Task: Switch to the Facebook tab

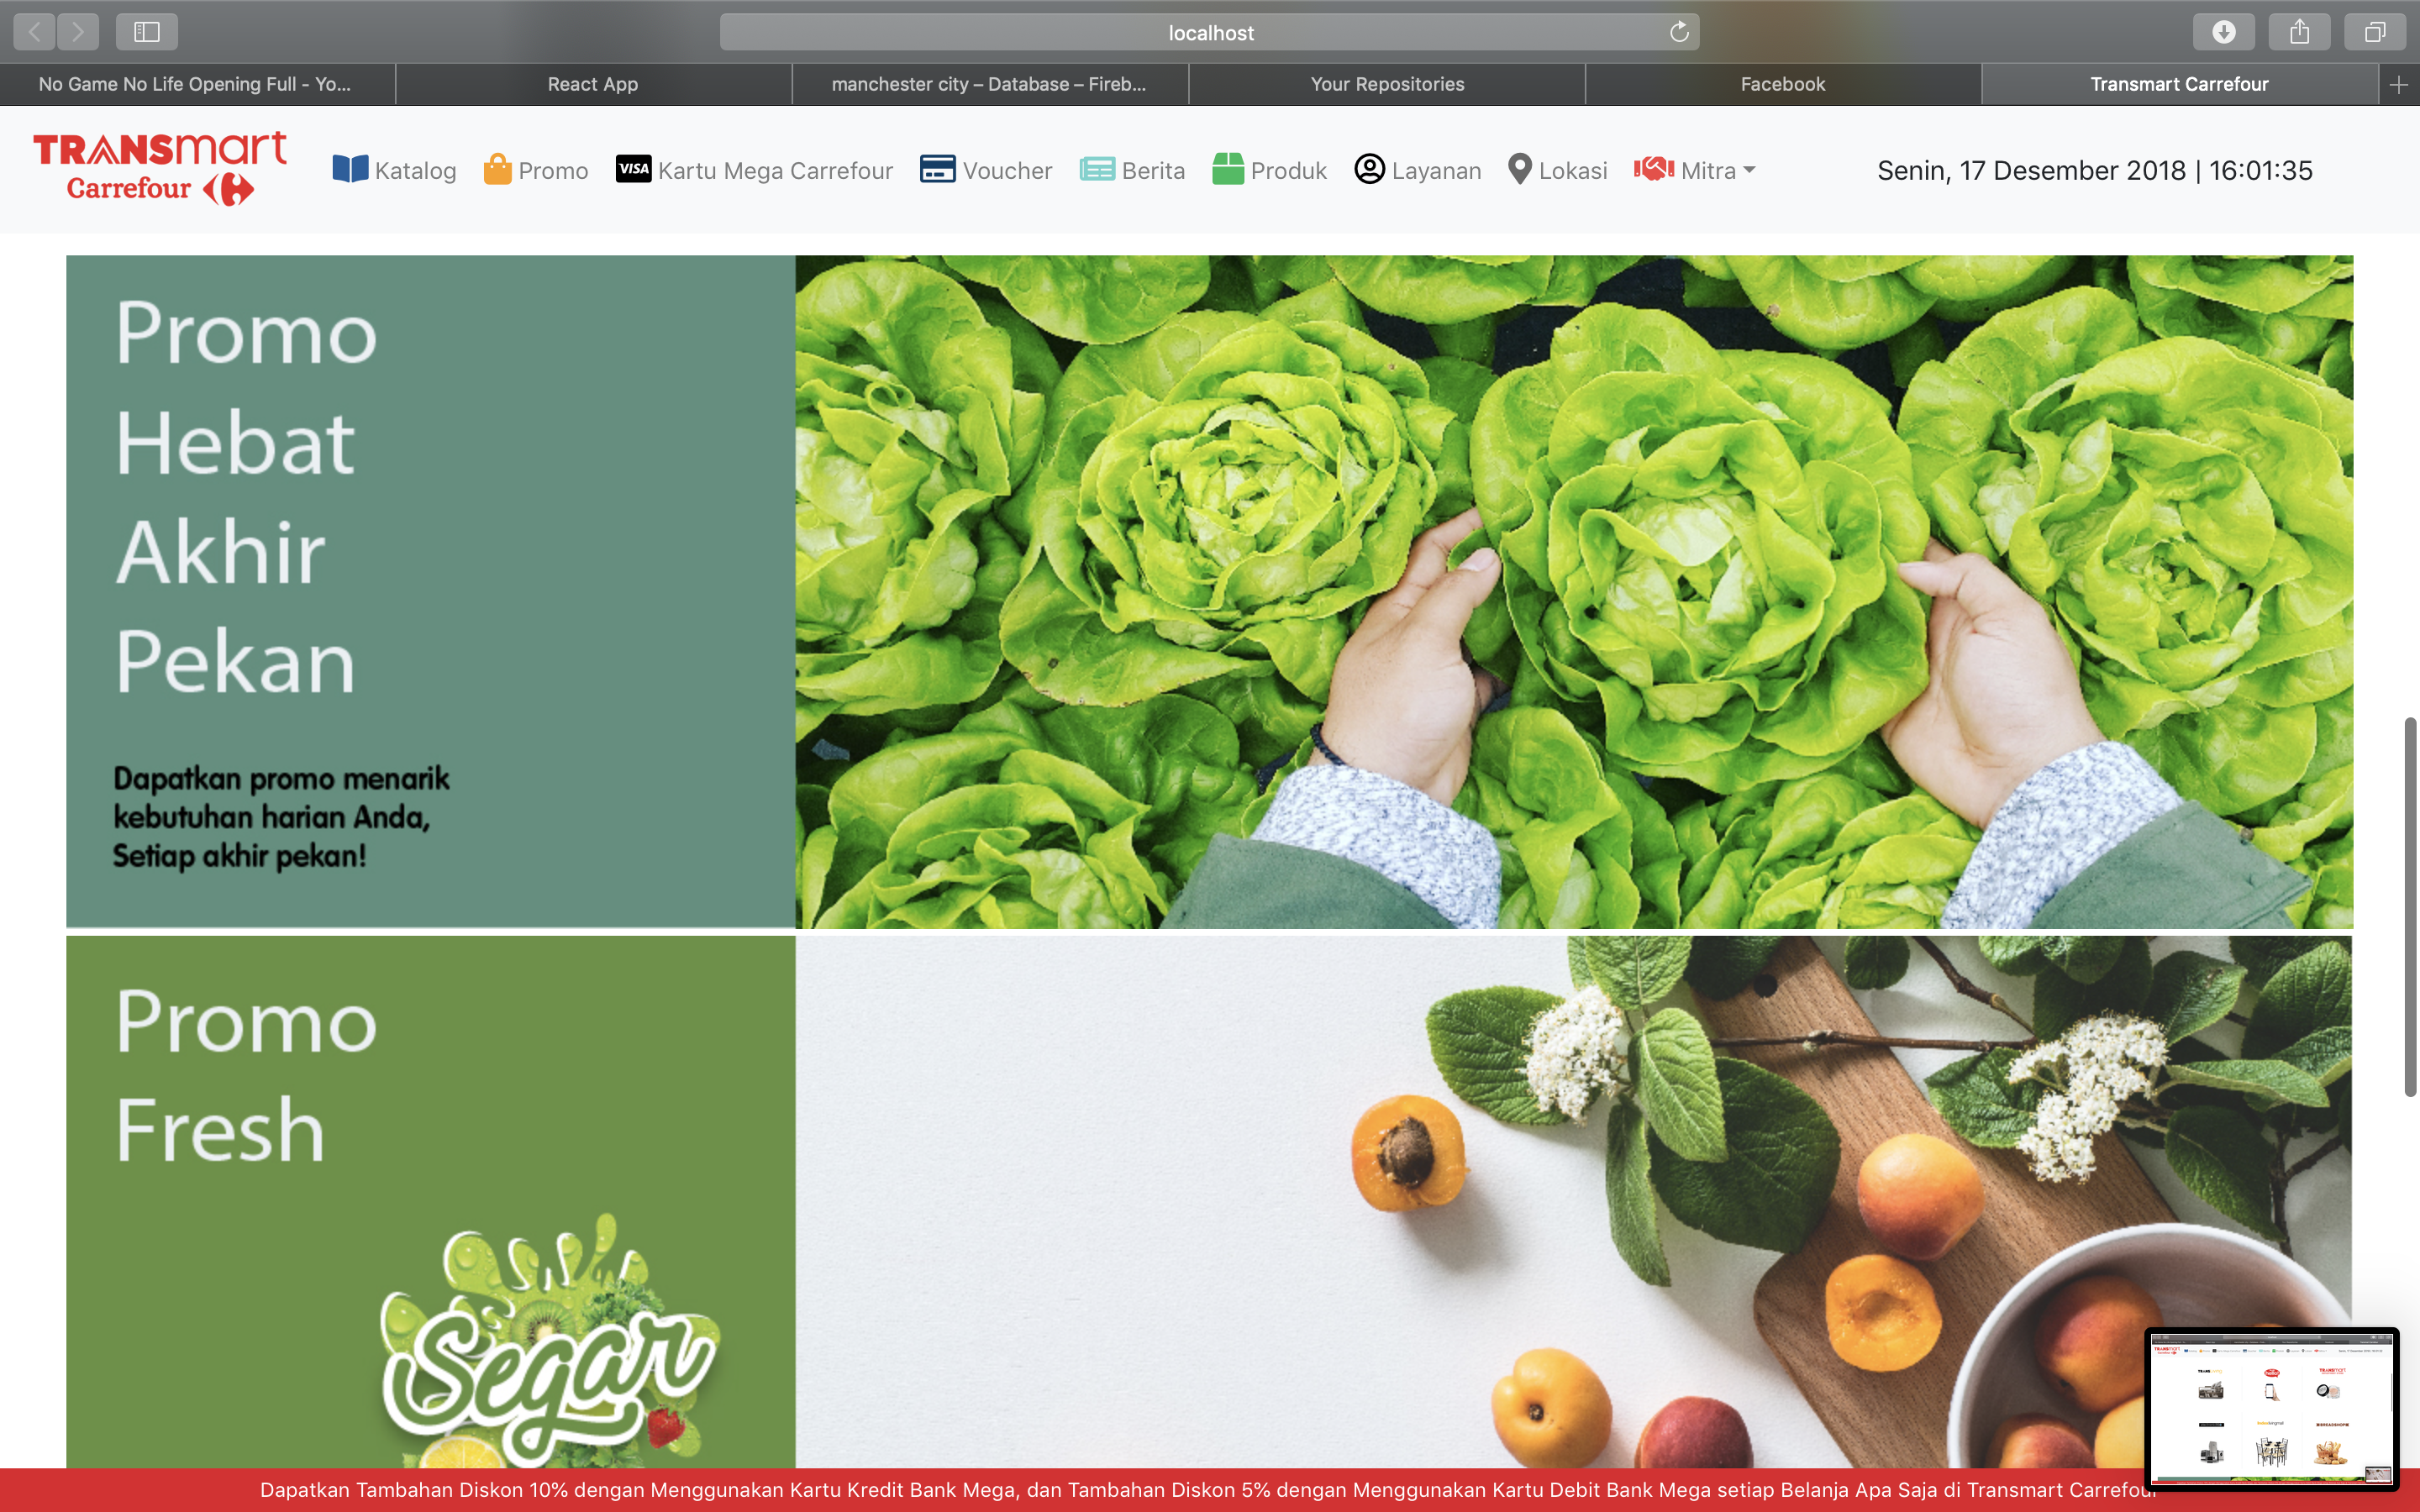Action: (x=1782, y=84)
